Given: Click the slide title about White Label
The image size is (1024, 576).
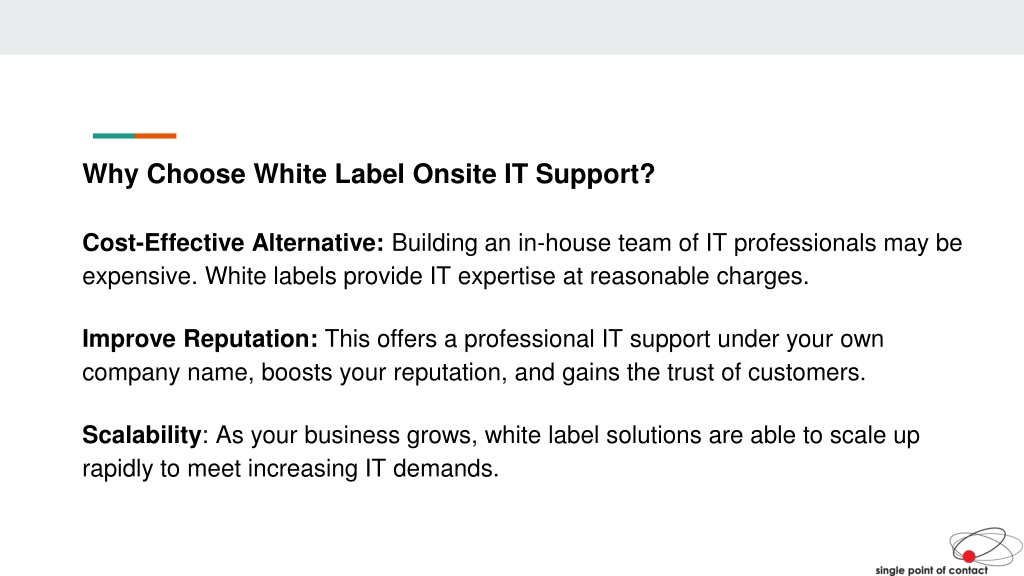Looking at the screenshot, I should click(x=368, y=174).
